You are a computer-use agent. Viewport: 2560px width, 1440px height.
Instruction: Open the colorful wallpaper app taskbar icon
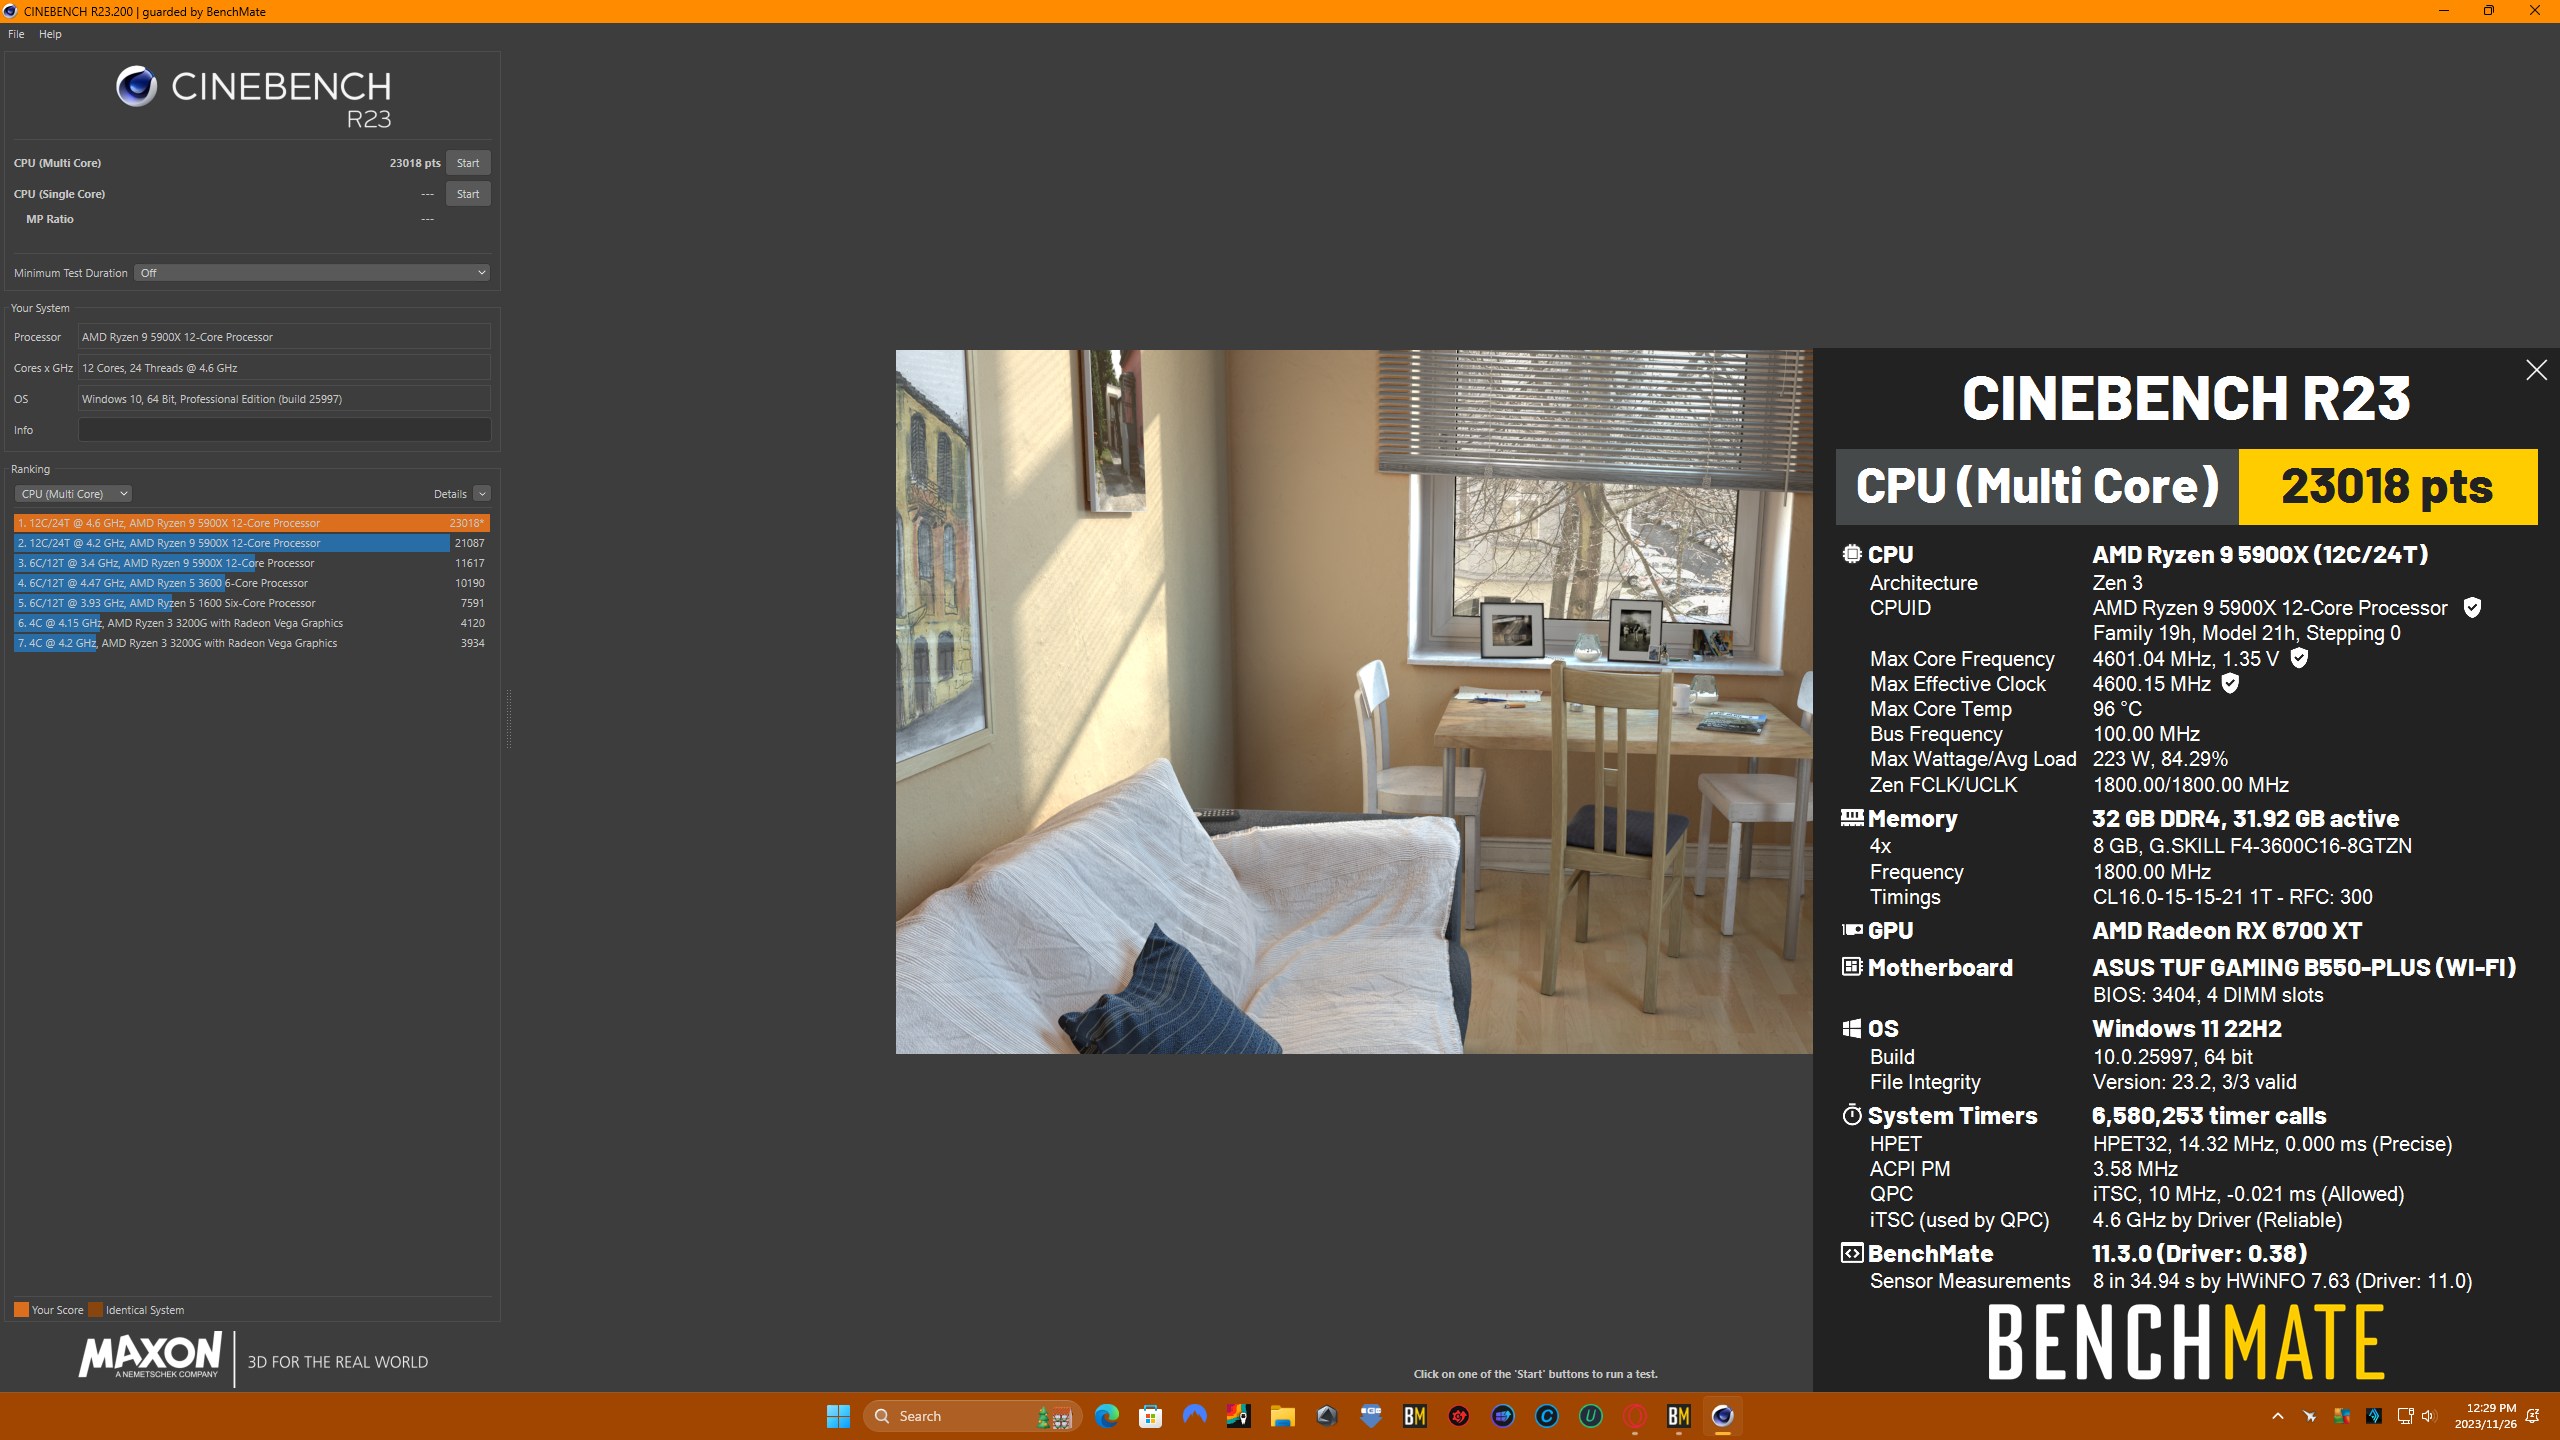[1238, 1416]
